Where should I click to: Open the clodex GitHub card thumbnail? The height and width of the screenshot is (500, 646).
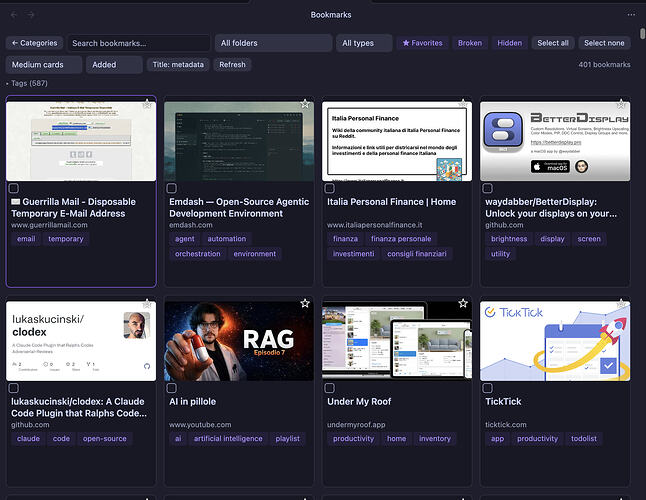point(81,341)
